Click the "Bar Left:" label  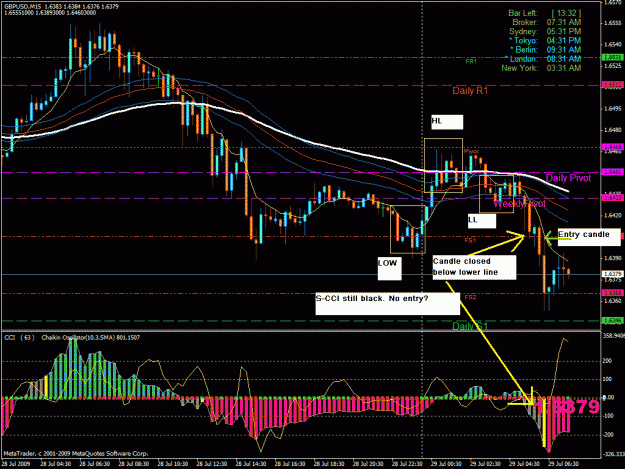(x=523, y=13)
